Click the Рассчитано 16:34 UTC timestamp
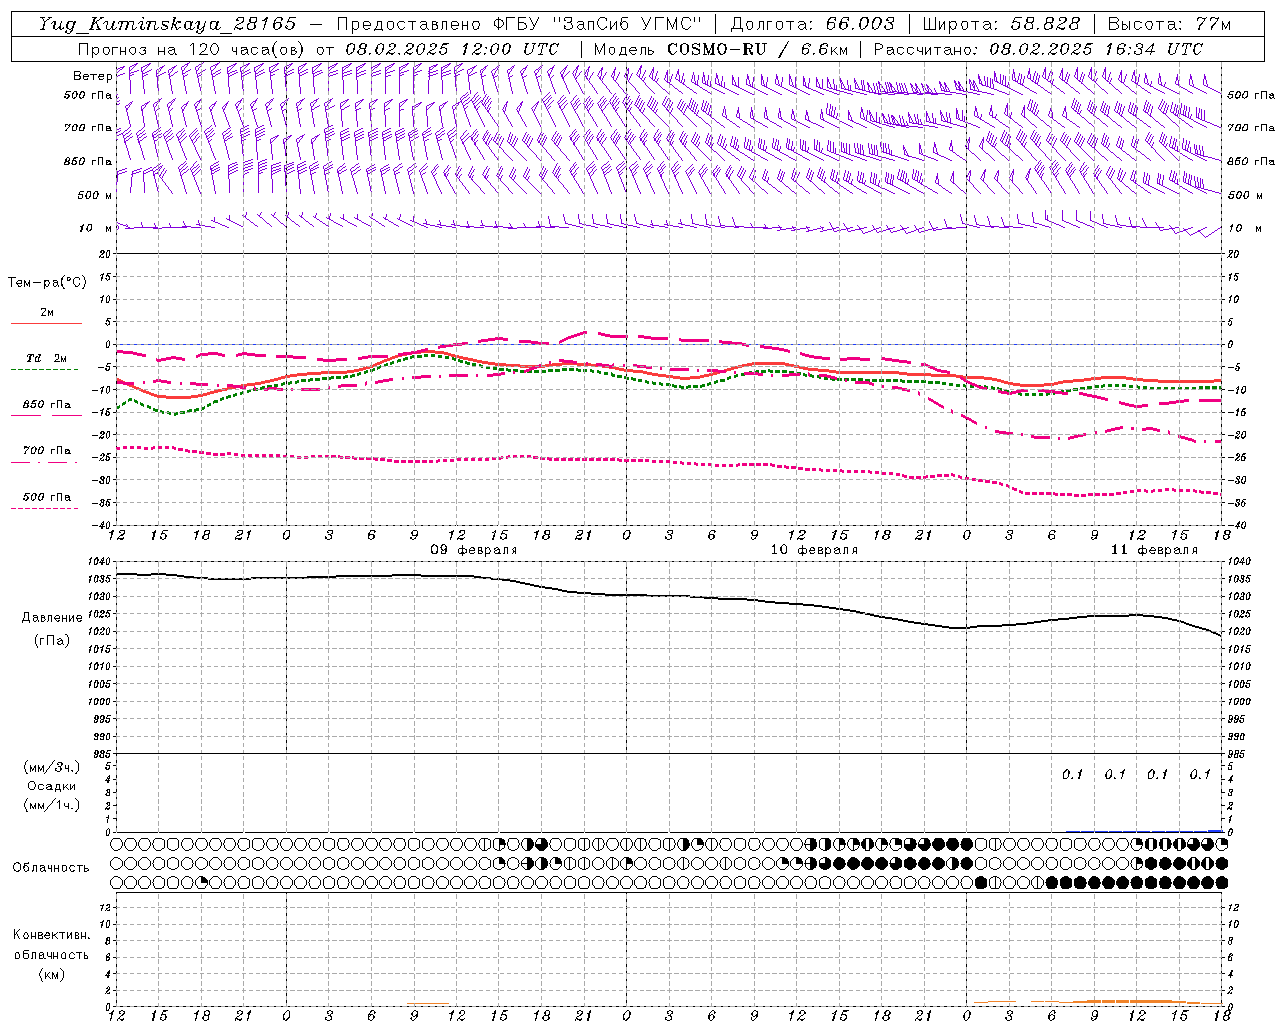The height and width of the screenshot is (1024, 1280). [1038, 49]
